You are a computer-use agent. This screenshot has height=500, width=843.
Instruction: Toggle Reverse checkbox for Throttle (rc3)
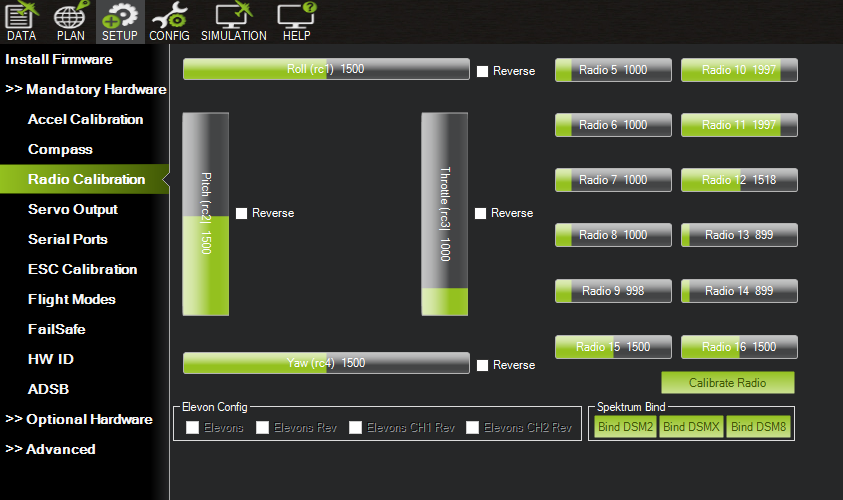point(481,213)
